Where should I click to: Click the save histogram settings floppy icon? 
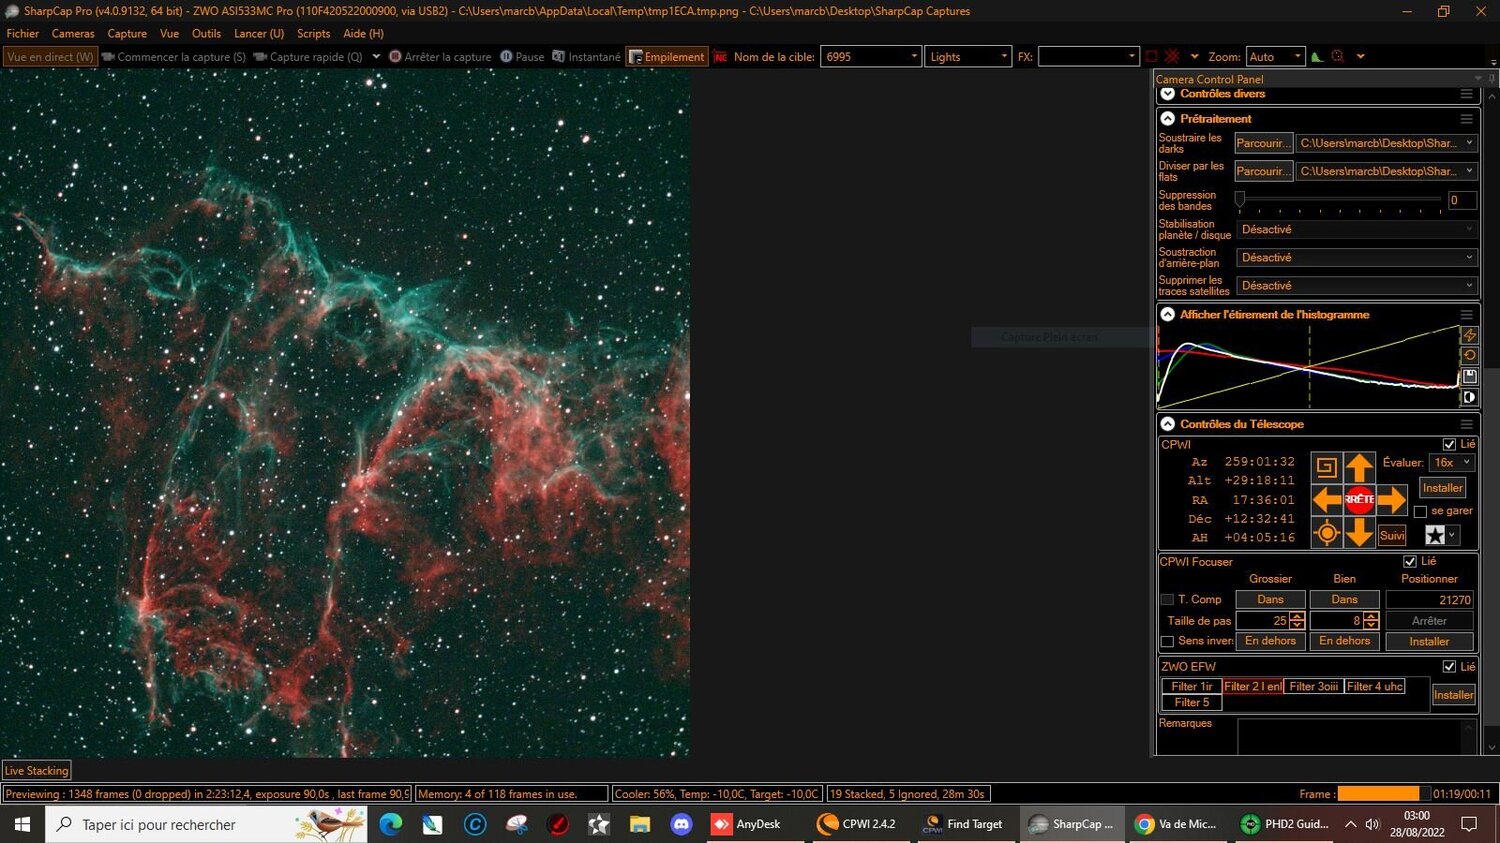(1469, 376)
